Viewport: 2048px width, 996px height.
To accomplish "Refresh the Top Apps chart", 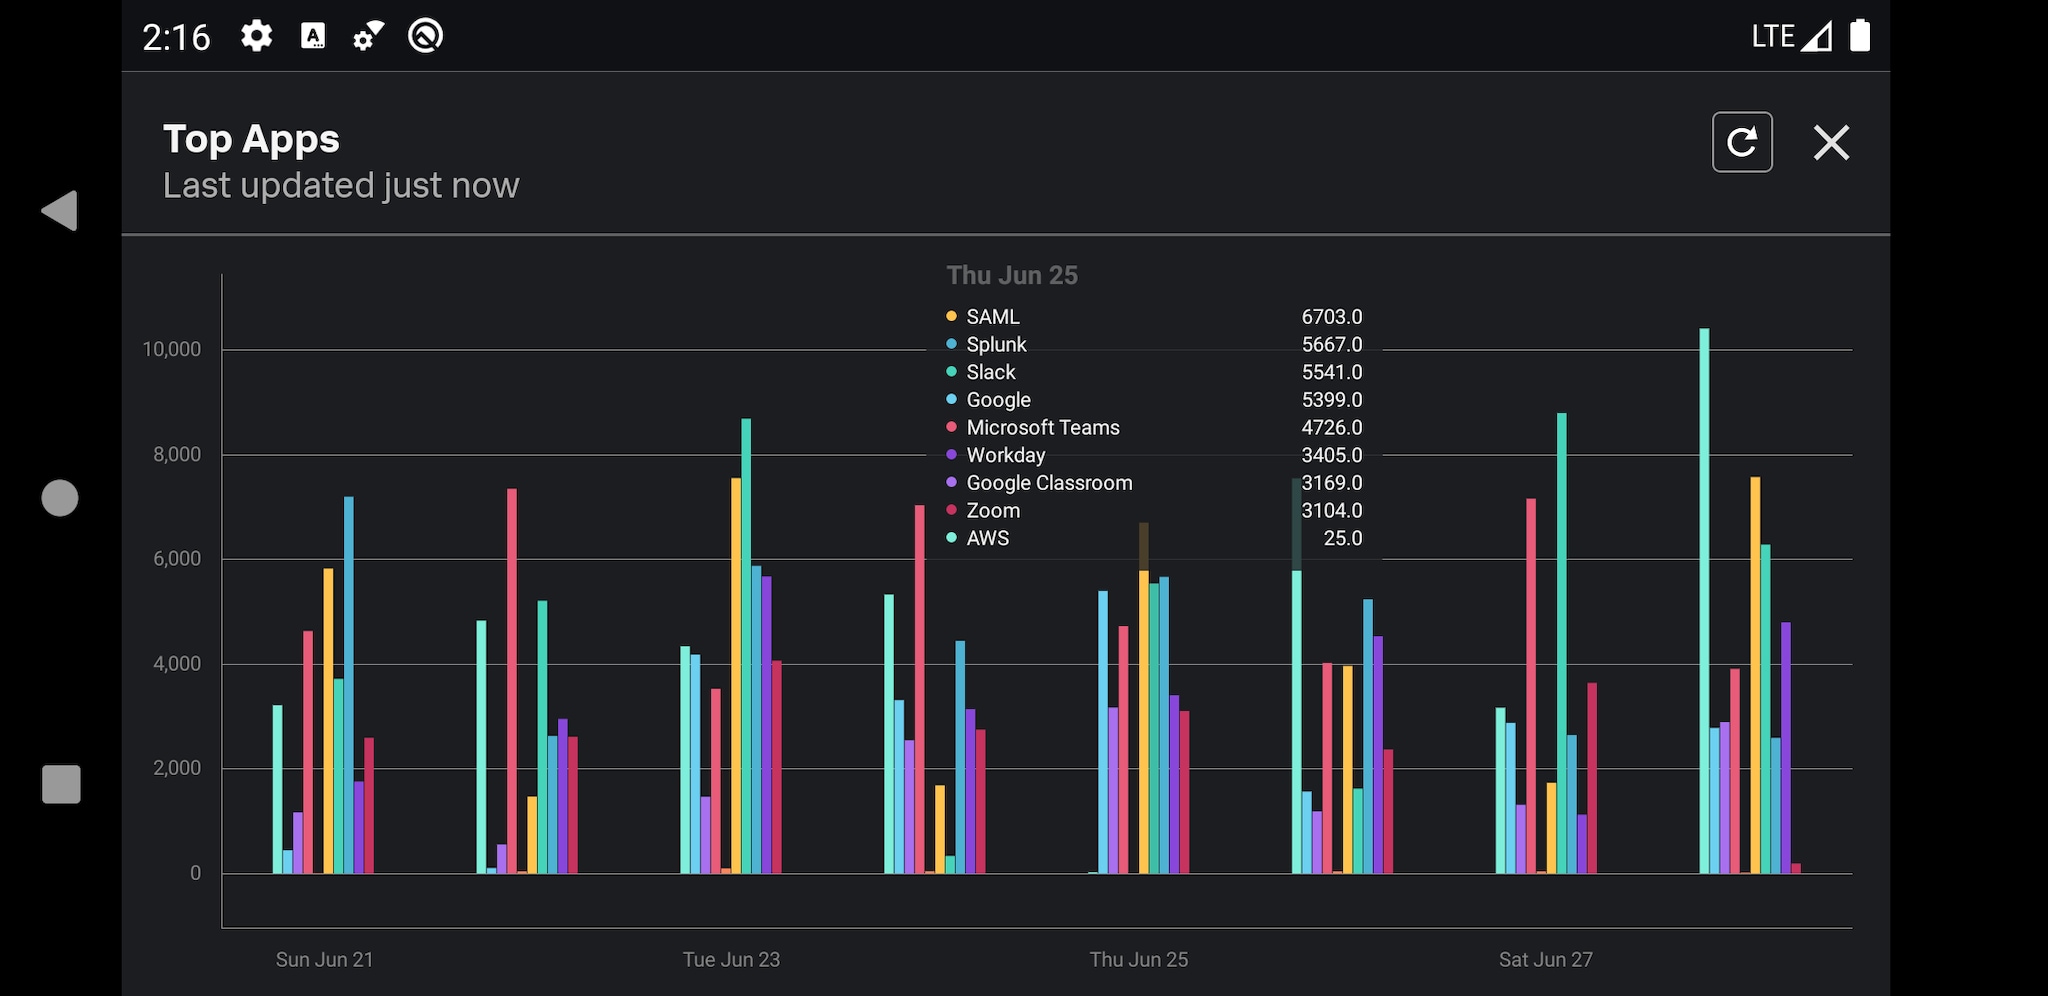I will pyautogui.click(x=1742, y=142).
